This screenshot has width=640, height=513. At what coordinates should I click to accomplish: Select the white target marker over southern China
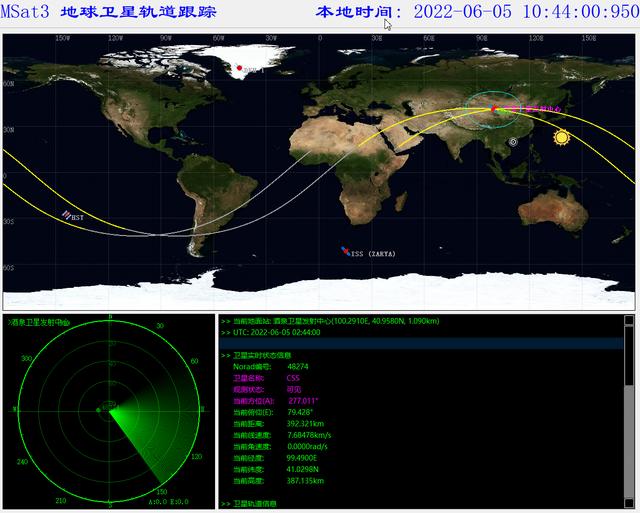(x=513, y=142)
